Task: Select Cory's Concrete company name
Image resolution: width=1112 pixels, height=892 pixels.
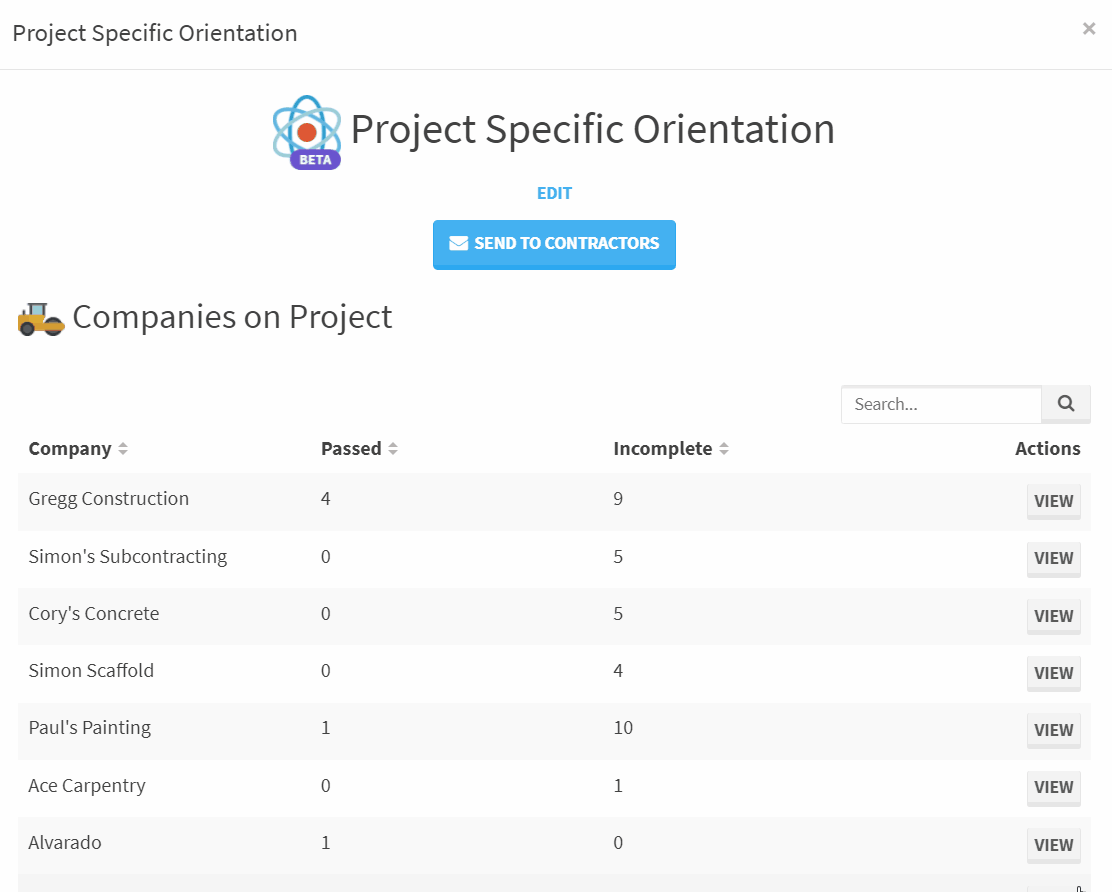Action: (x=94, y=614)
